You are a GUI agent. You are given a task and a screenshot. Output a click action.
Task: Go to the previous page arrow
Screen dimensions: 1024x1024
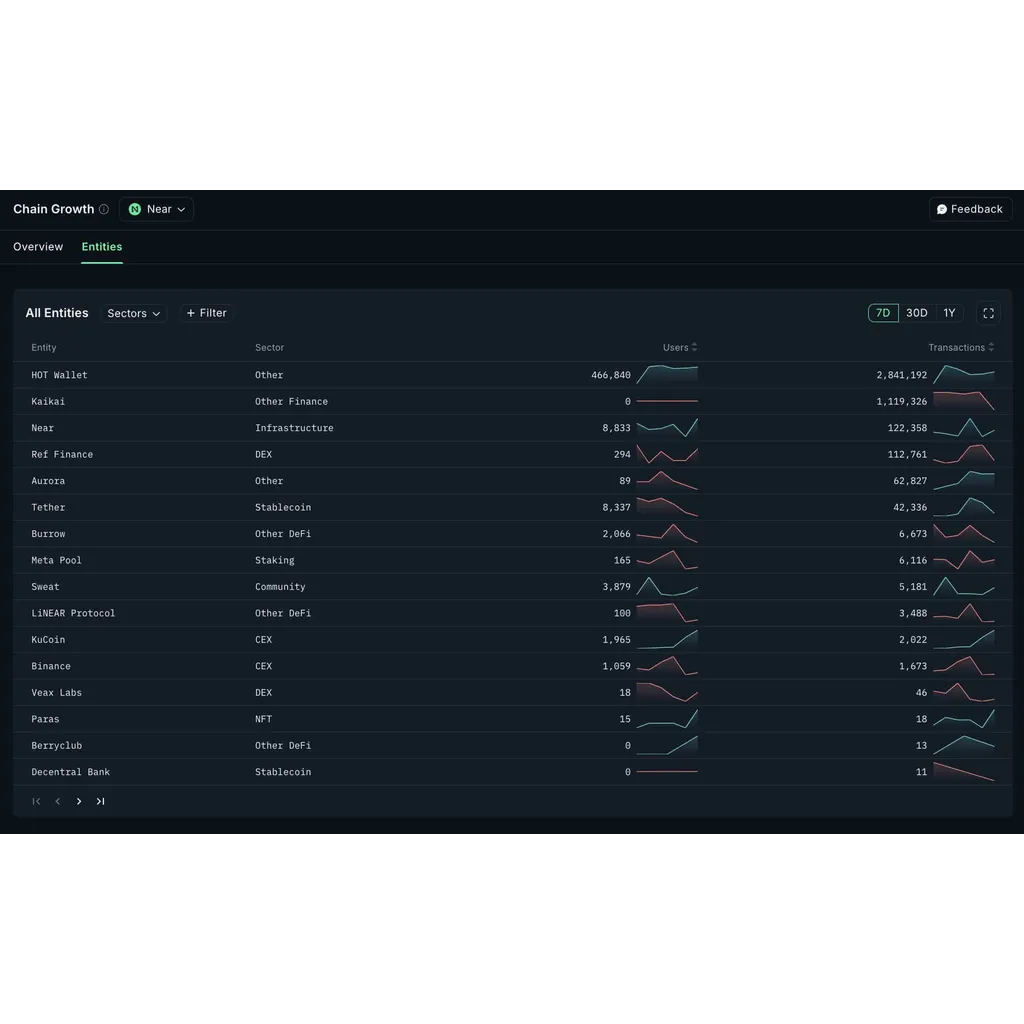click(x=57, y=801)
